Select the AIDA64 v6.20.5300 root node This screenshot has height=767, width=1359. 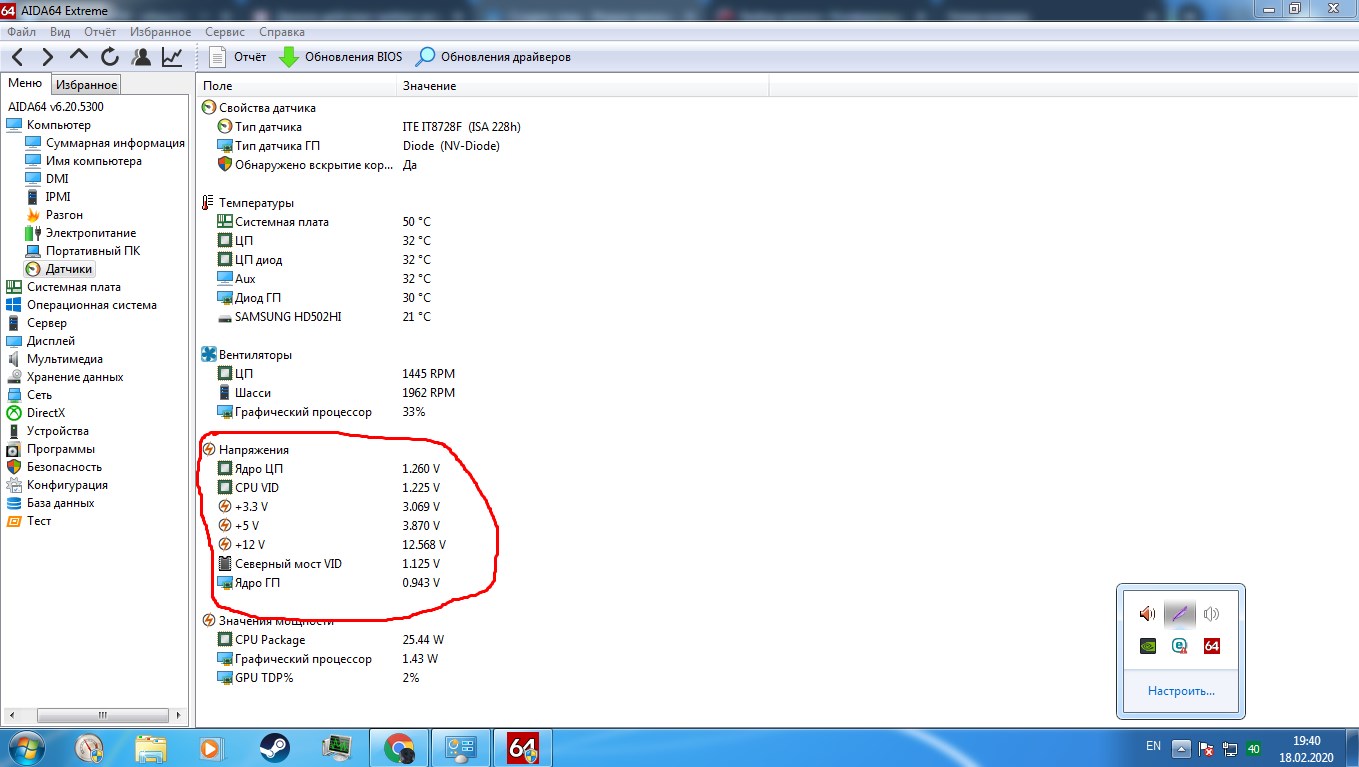point(56,107)
